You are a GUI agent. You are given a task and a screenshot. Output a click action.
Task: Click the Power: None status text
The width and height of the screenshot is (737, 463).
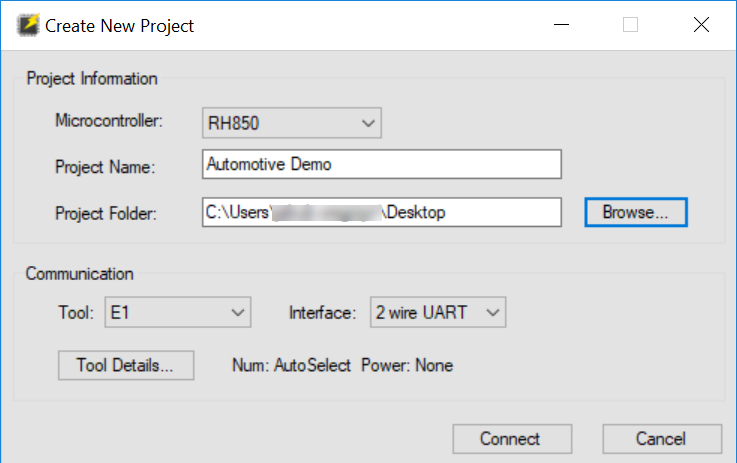[x=407, y=365]
